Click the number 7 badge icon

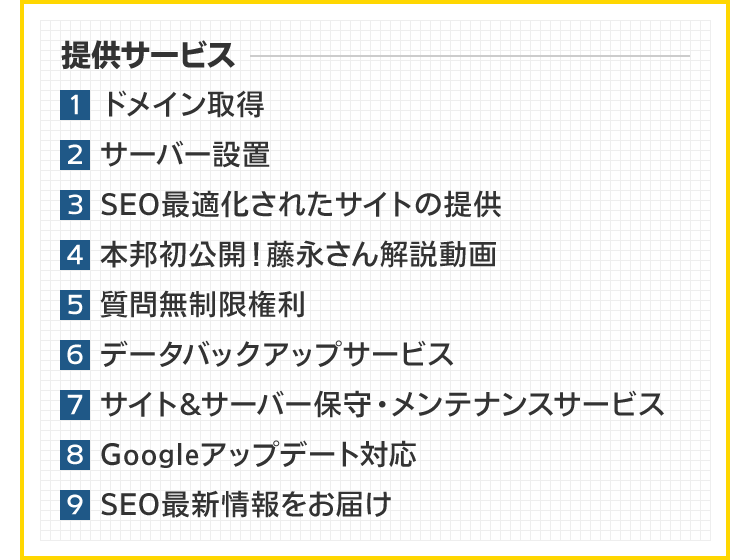click(75, 405)
